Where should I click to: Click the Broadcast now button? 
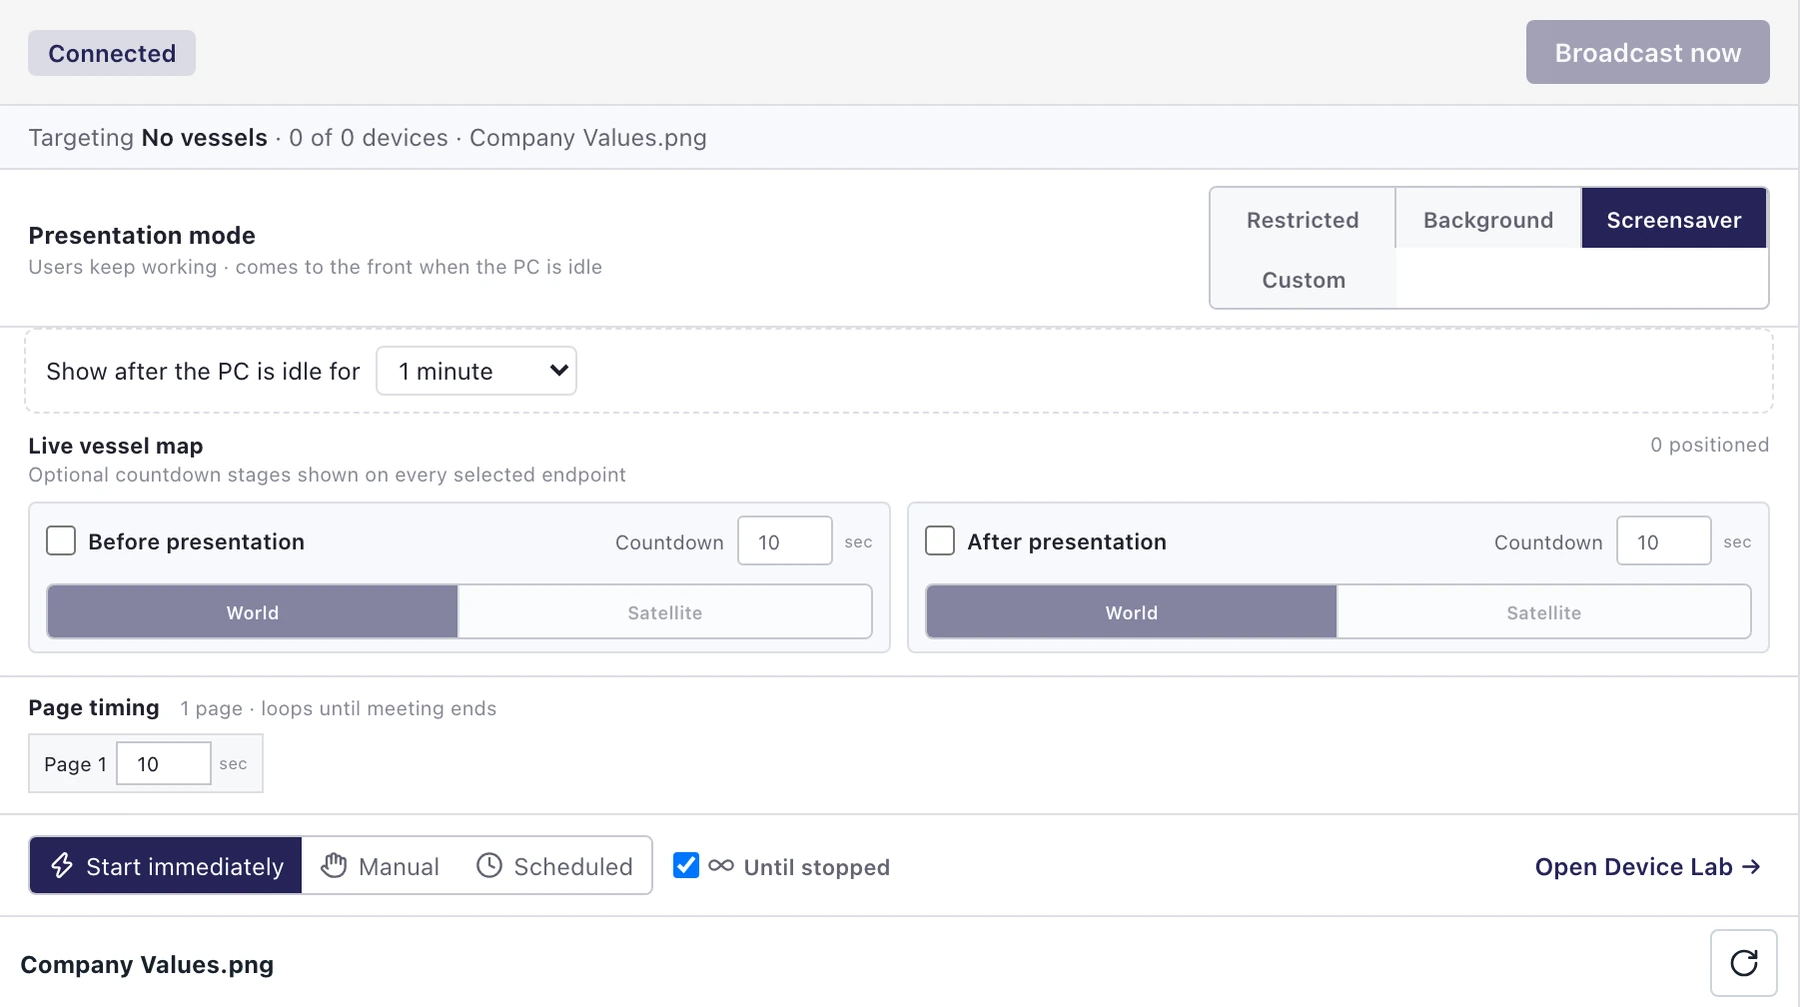click(x=1648, y=52)
